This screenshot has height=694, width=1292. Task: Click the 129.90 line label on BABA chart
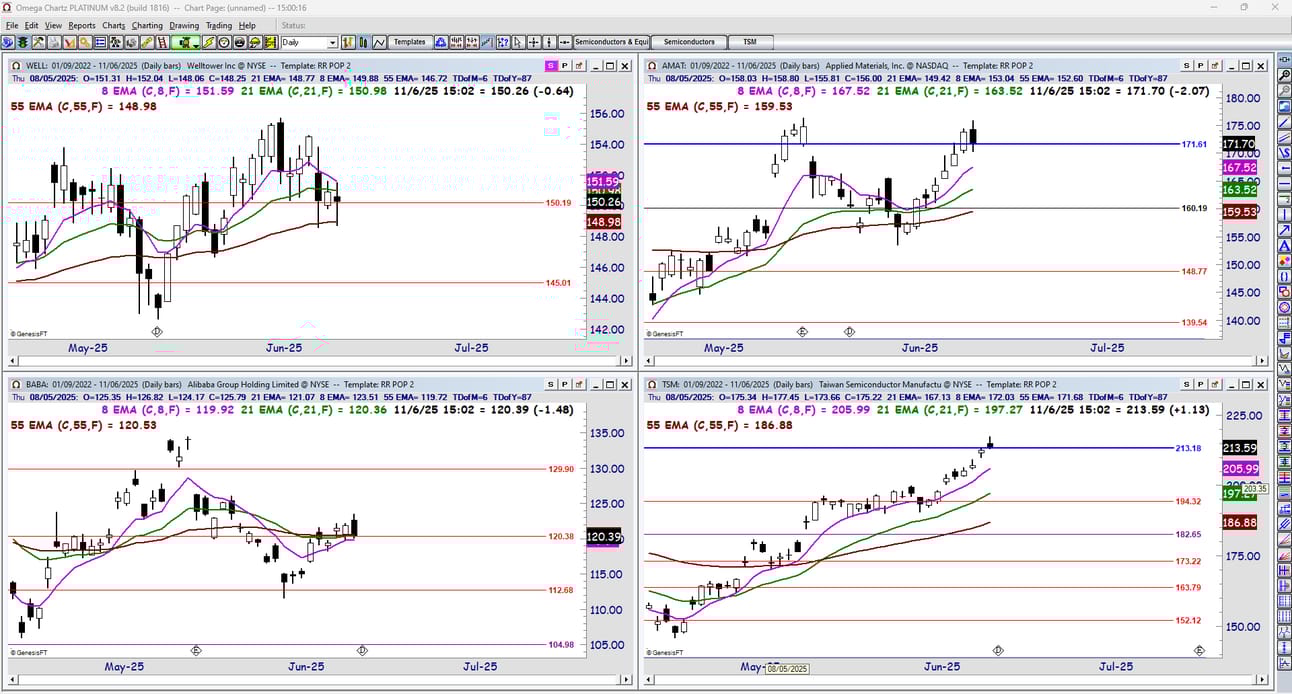coord(561,469)
